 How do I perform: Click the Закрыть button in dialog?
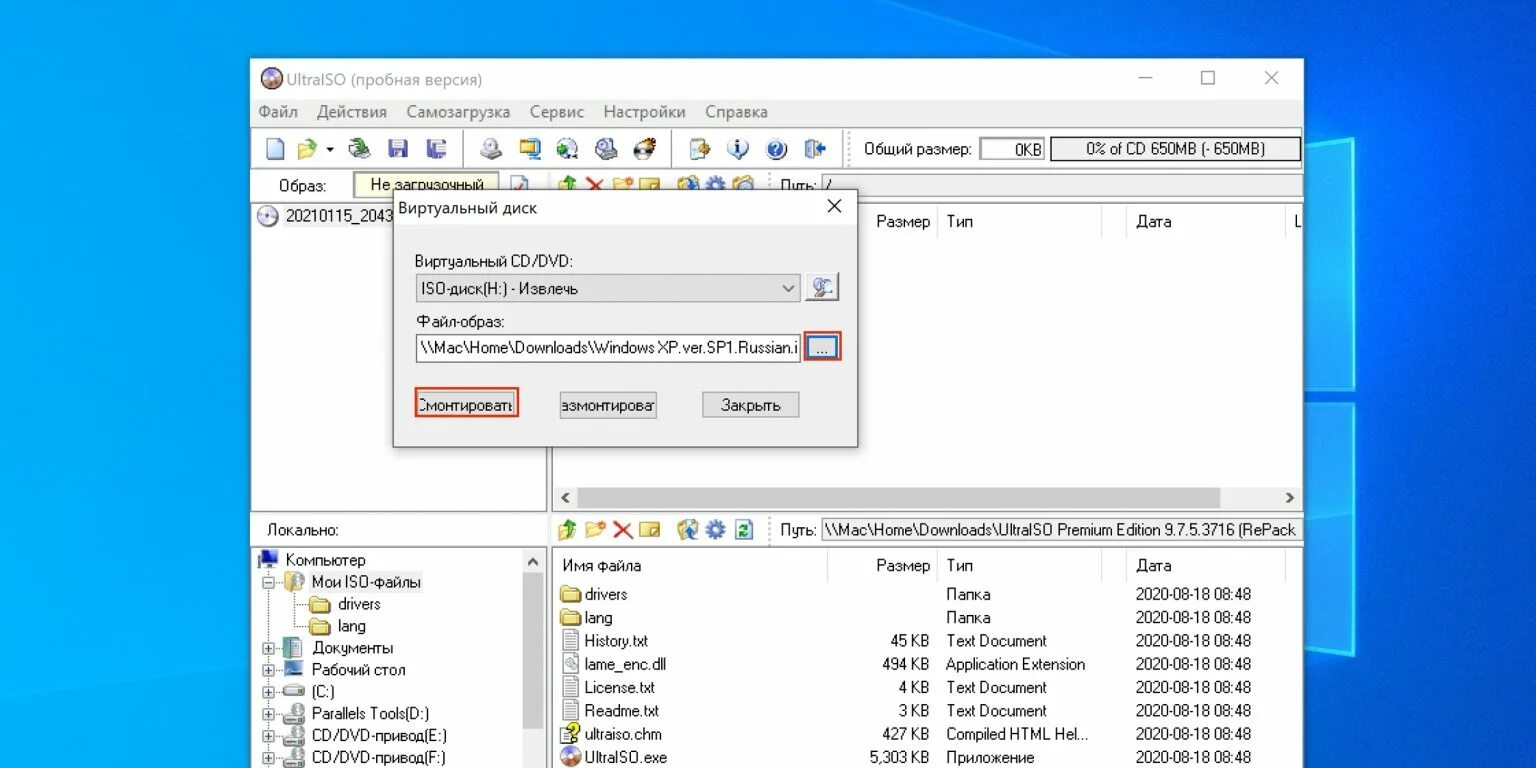point(750,404)
